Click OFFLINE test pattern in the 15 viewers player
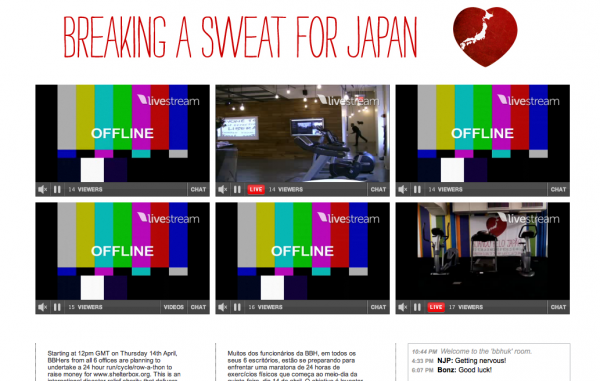Screen dimensions: 600x381 (122, 251)
